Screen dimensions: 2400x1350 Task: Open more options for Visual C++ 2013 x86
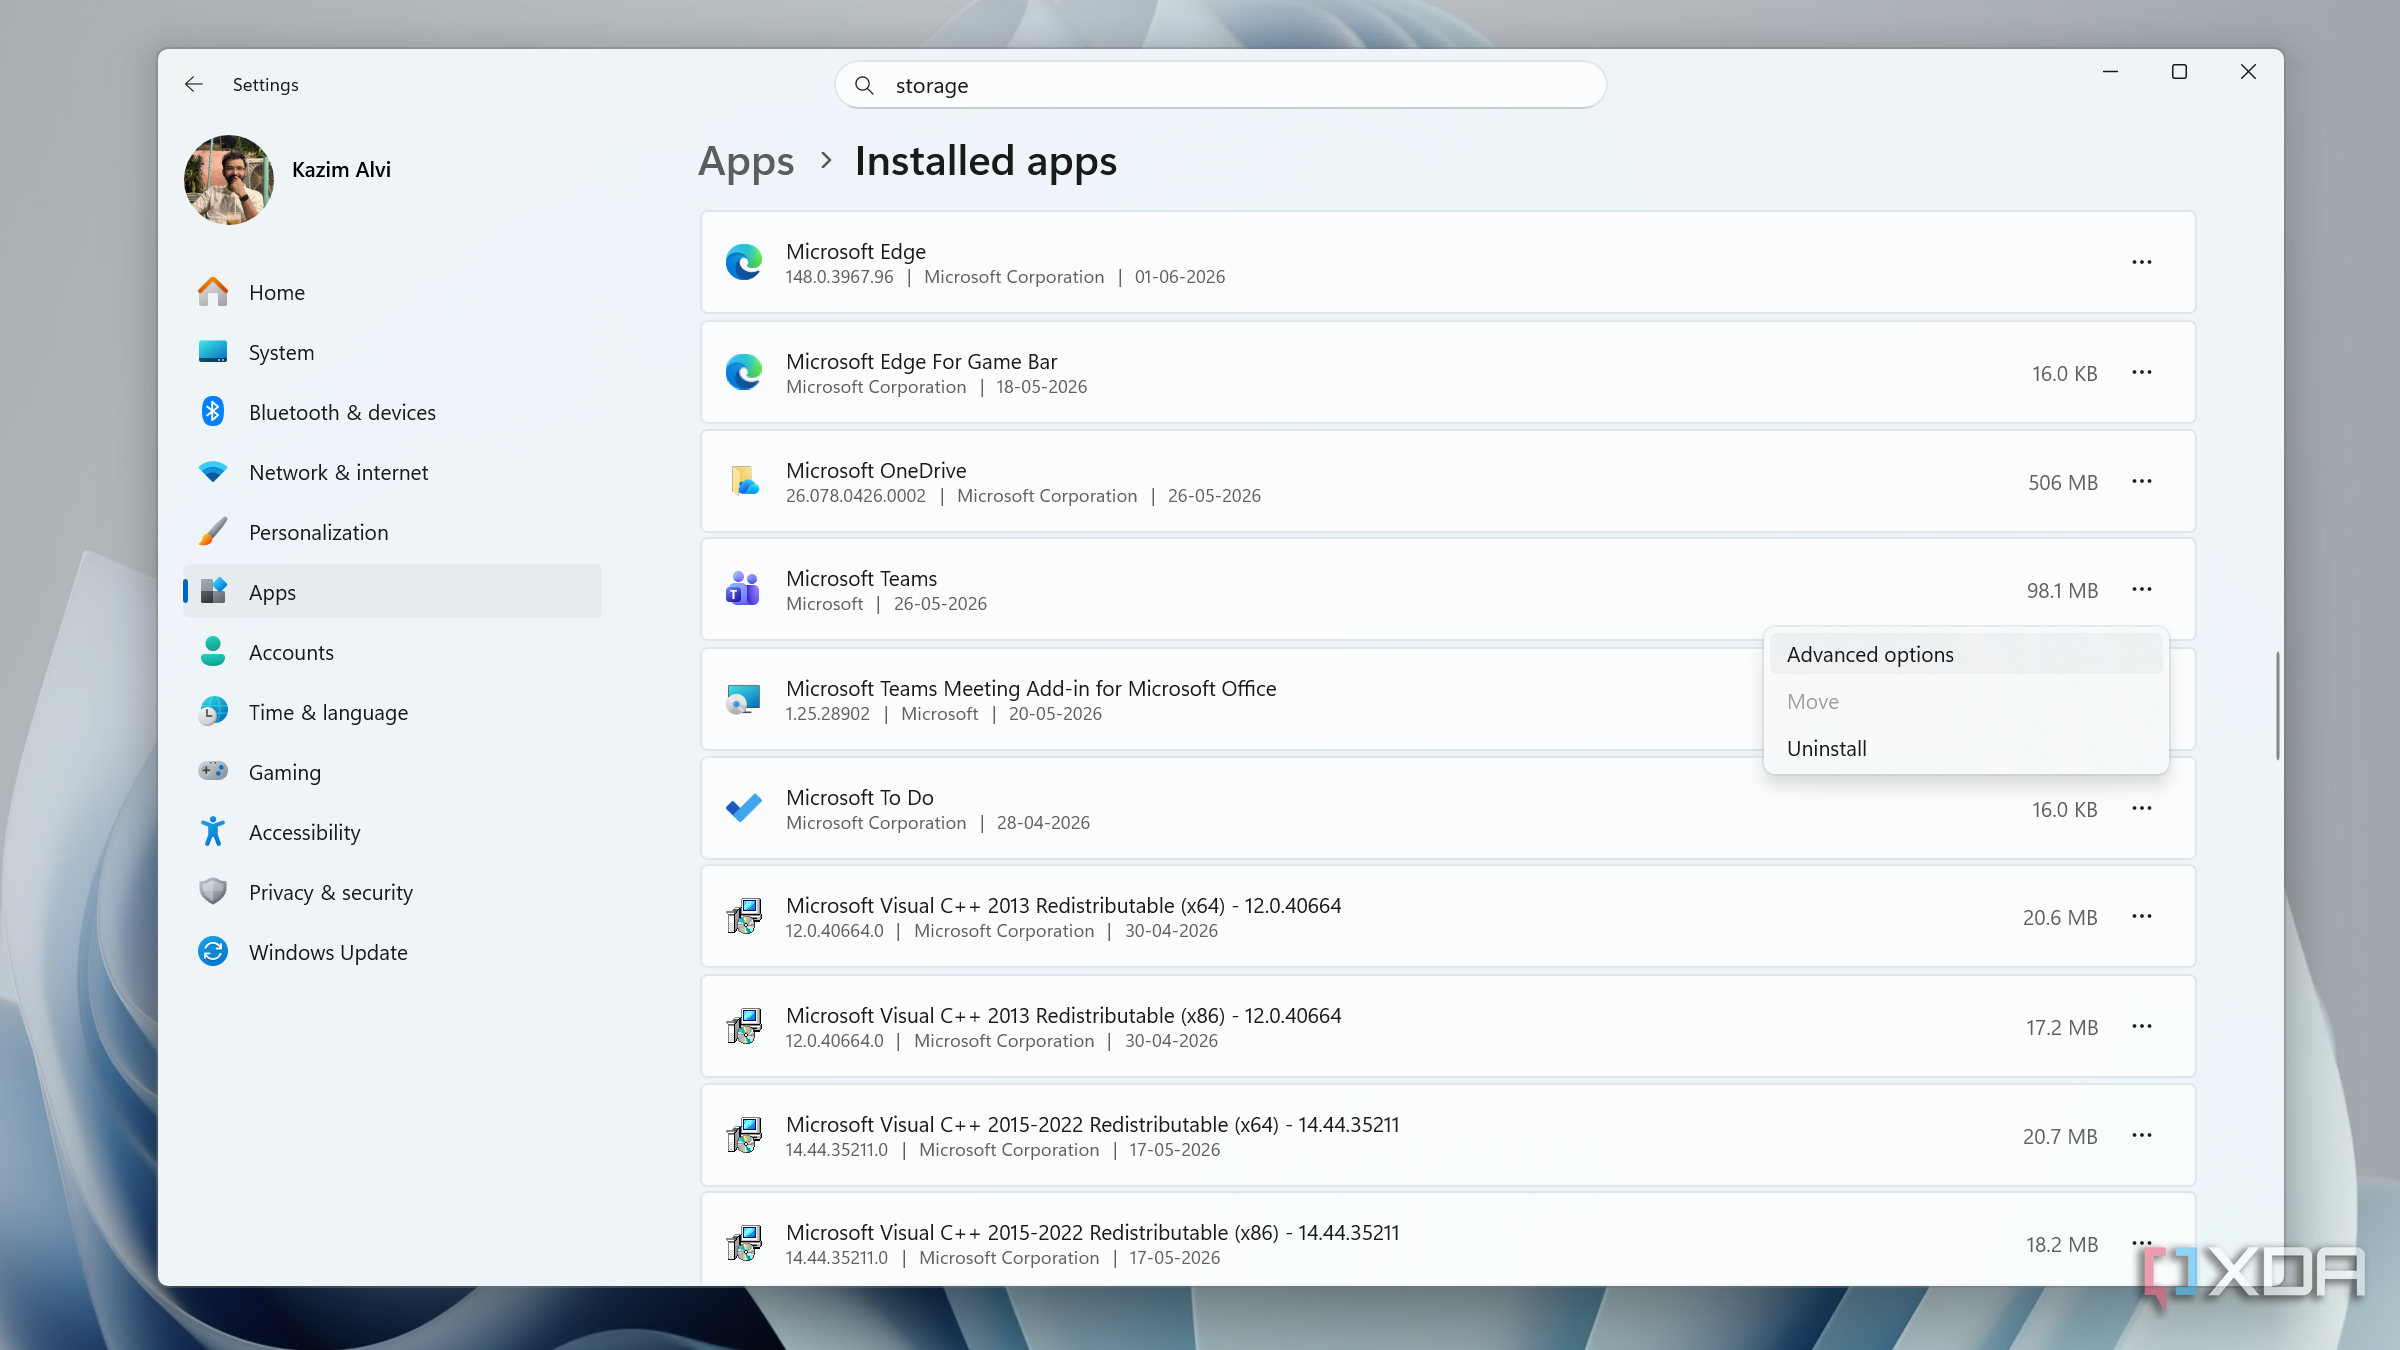(2141, 1027)
